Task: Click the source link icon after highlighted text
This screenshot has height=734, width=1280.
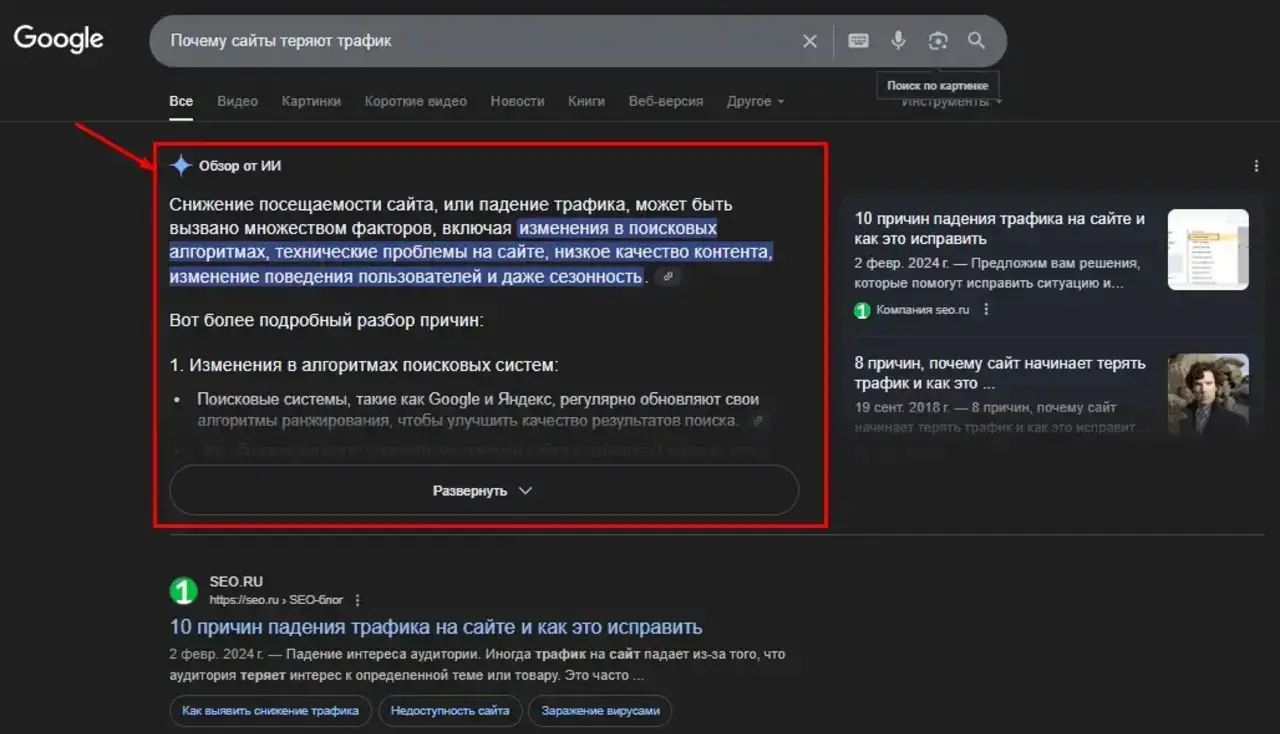Action: pyautogui.click(x=667, y=277)
